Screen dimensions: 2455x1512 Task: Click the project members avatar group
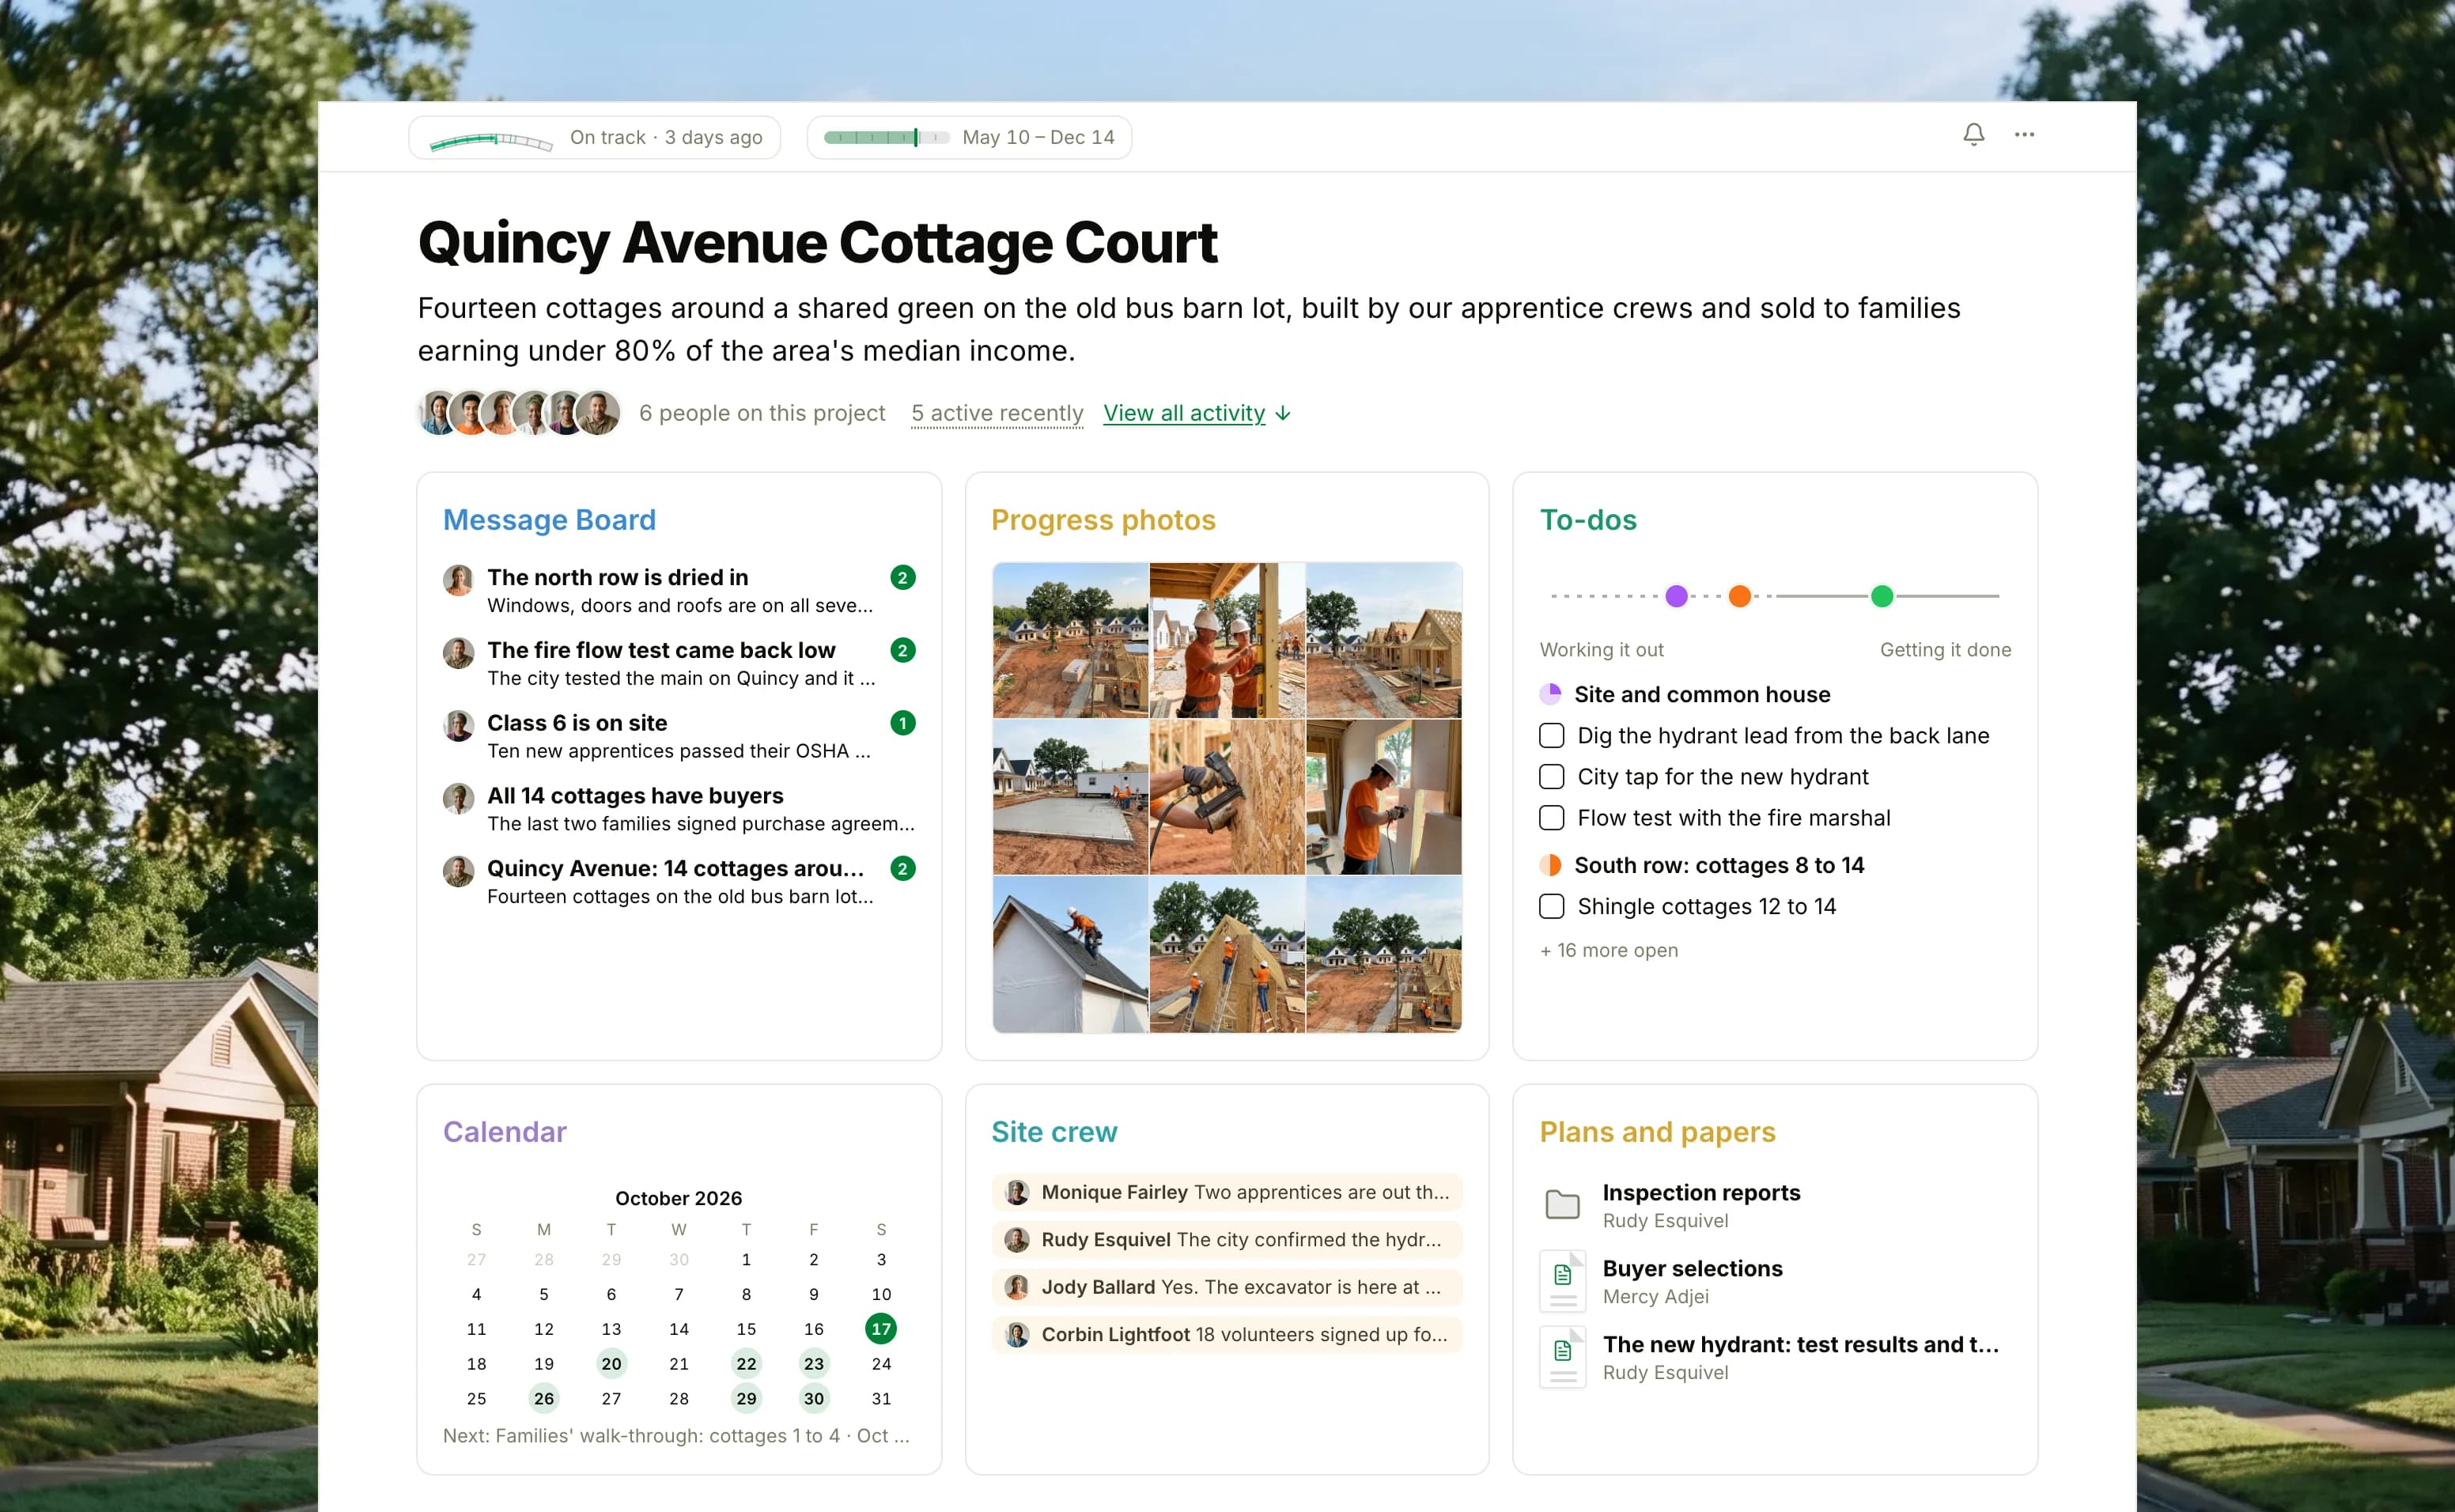coord(519,412)
